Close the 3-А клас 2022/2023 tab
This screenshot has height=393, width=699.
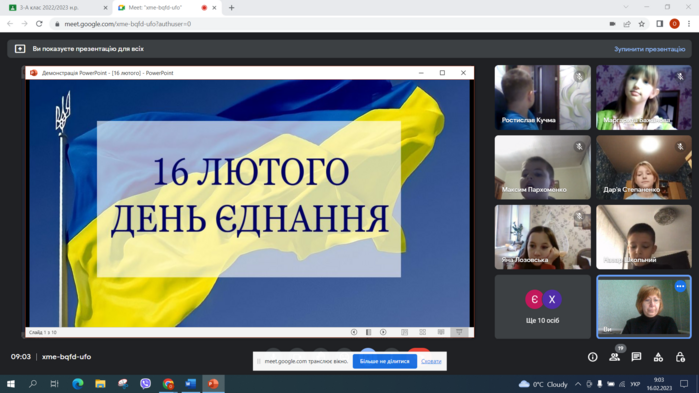[x=106, y=8]
